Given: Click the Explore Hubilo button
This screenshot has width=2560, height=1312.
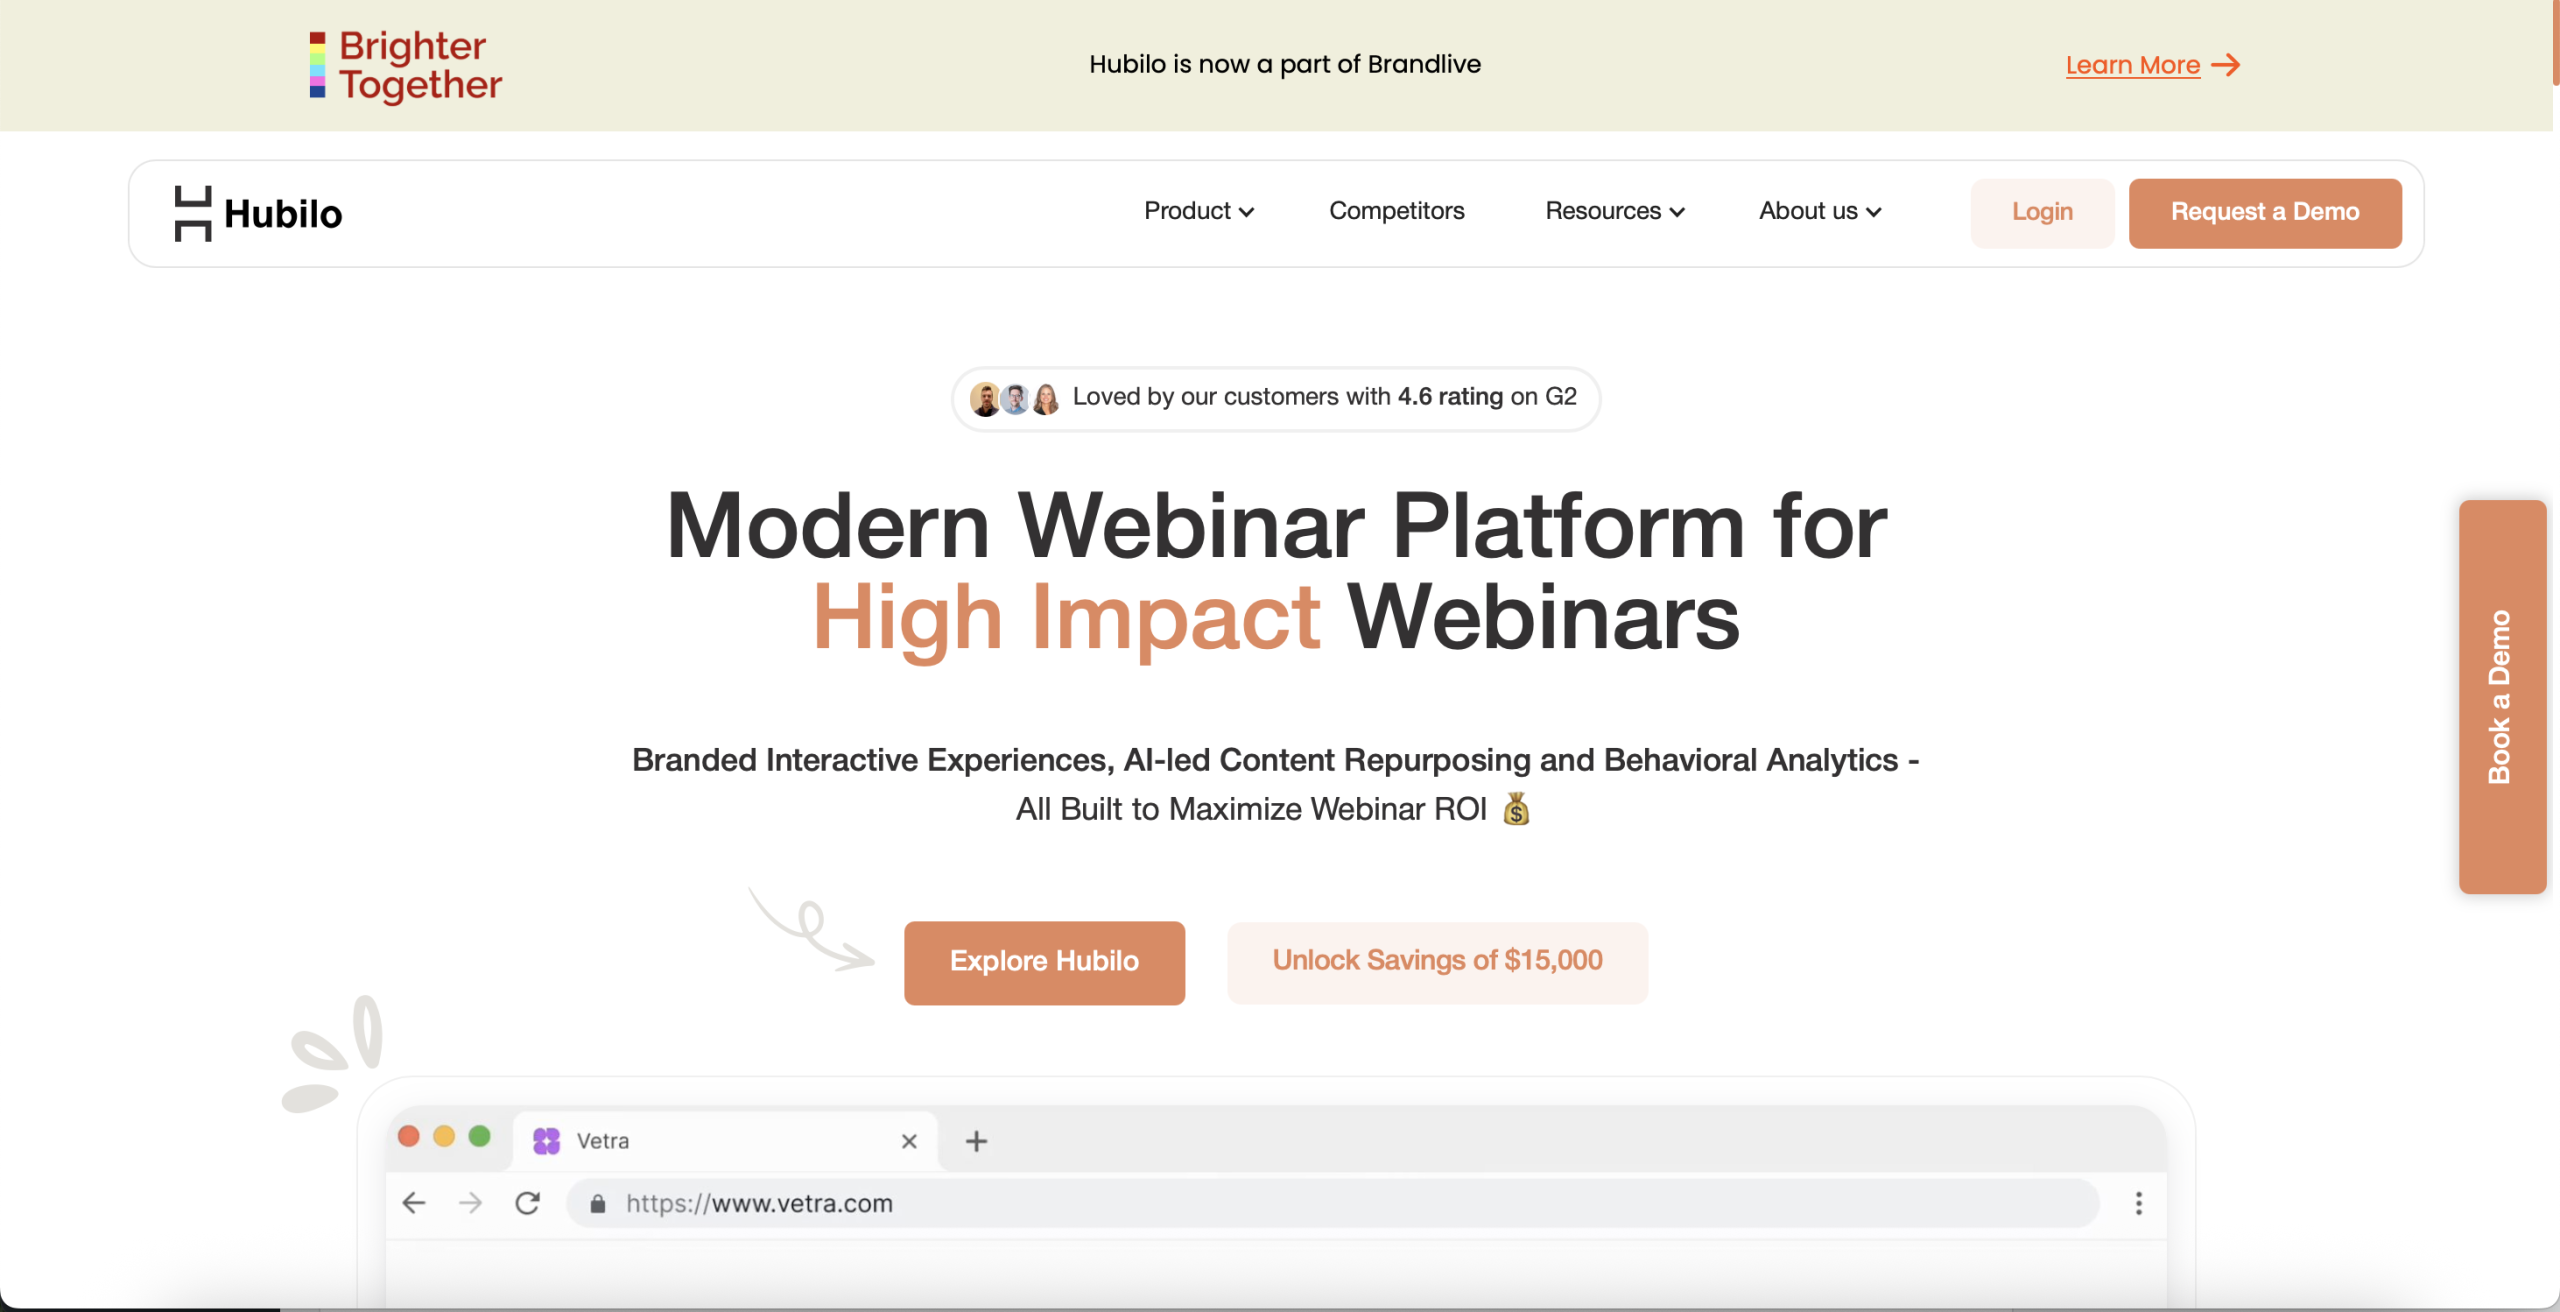Looking at the screenshot, I should tap(1044, 961).
